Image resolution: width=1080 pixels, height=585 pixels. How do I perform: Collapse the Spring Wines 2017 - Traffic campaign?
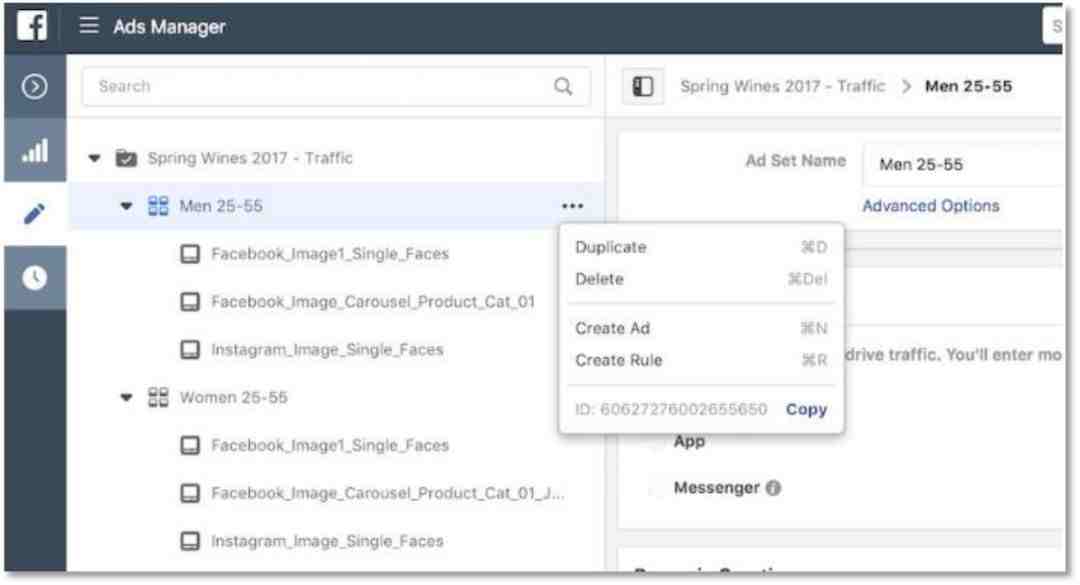(x=94, y=158)
